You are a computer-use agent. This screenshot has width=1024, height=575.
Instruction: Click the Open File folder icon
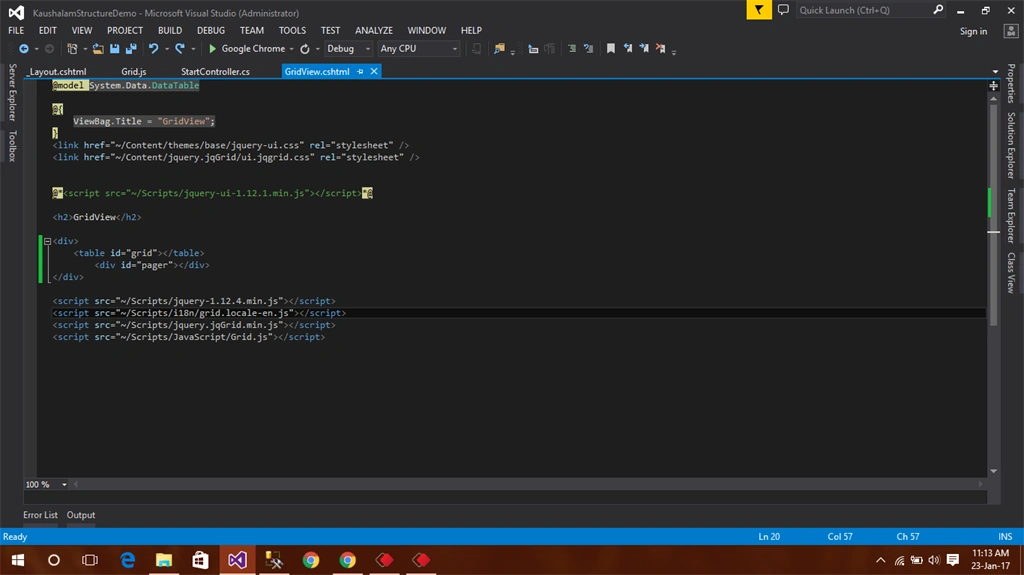(98, 48)
